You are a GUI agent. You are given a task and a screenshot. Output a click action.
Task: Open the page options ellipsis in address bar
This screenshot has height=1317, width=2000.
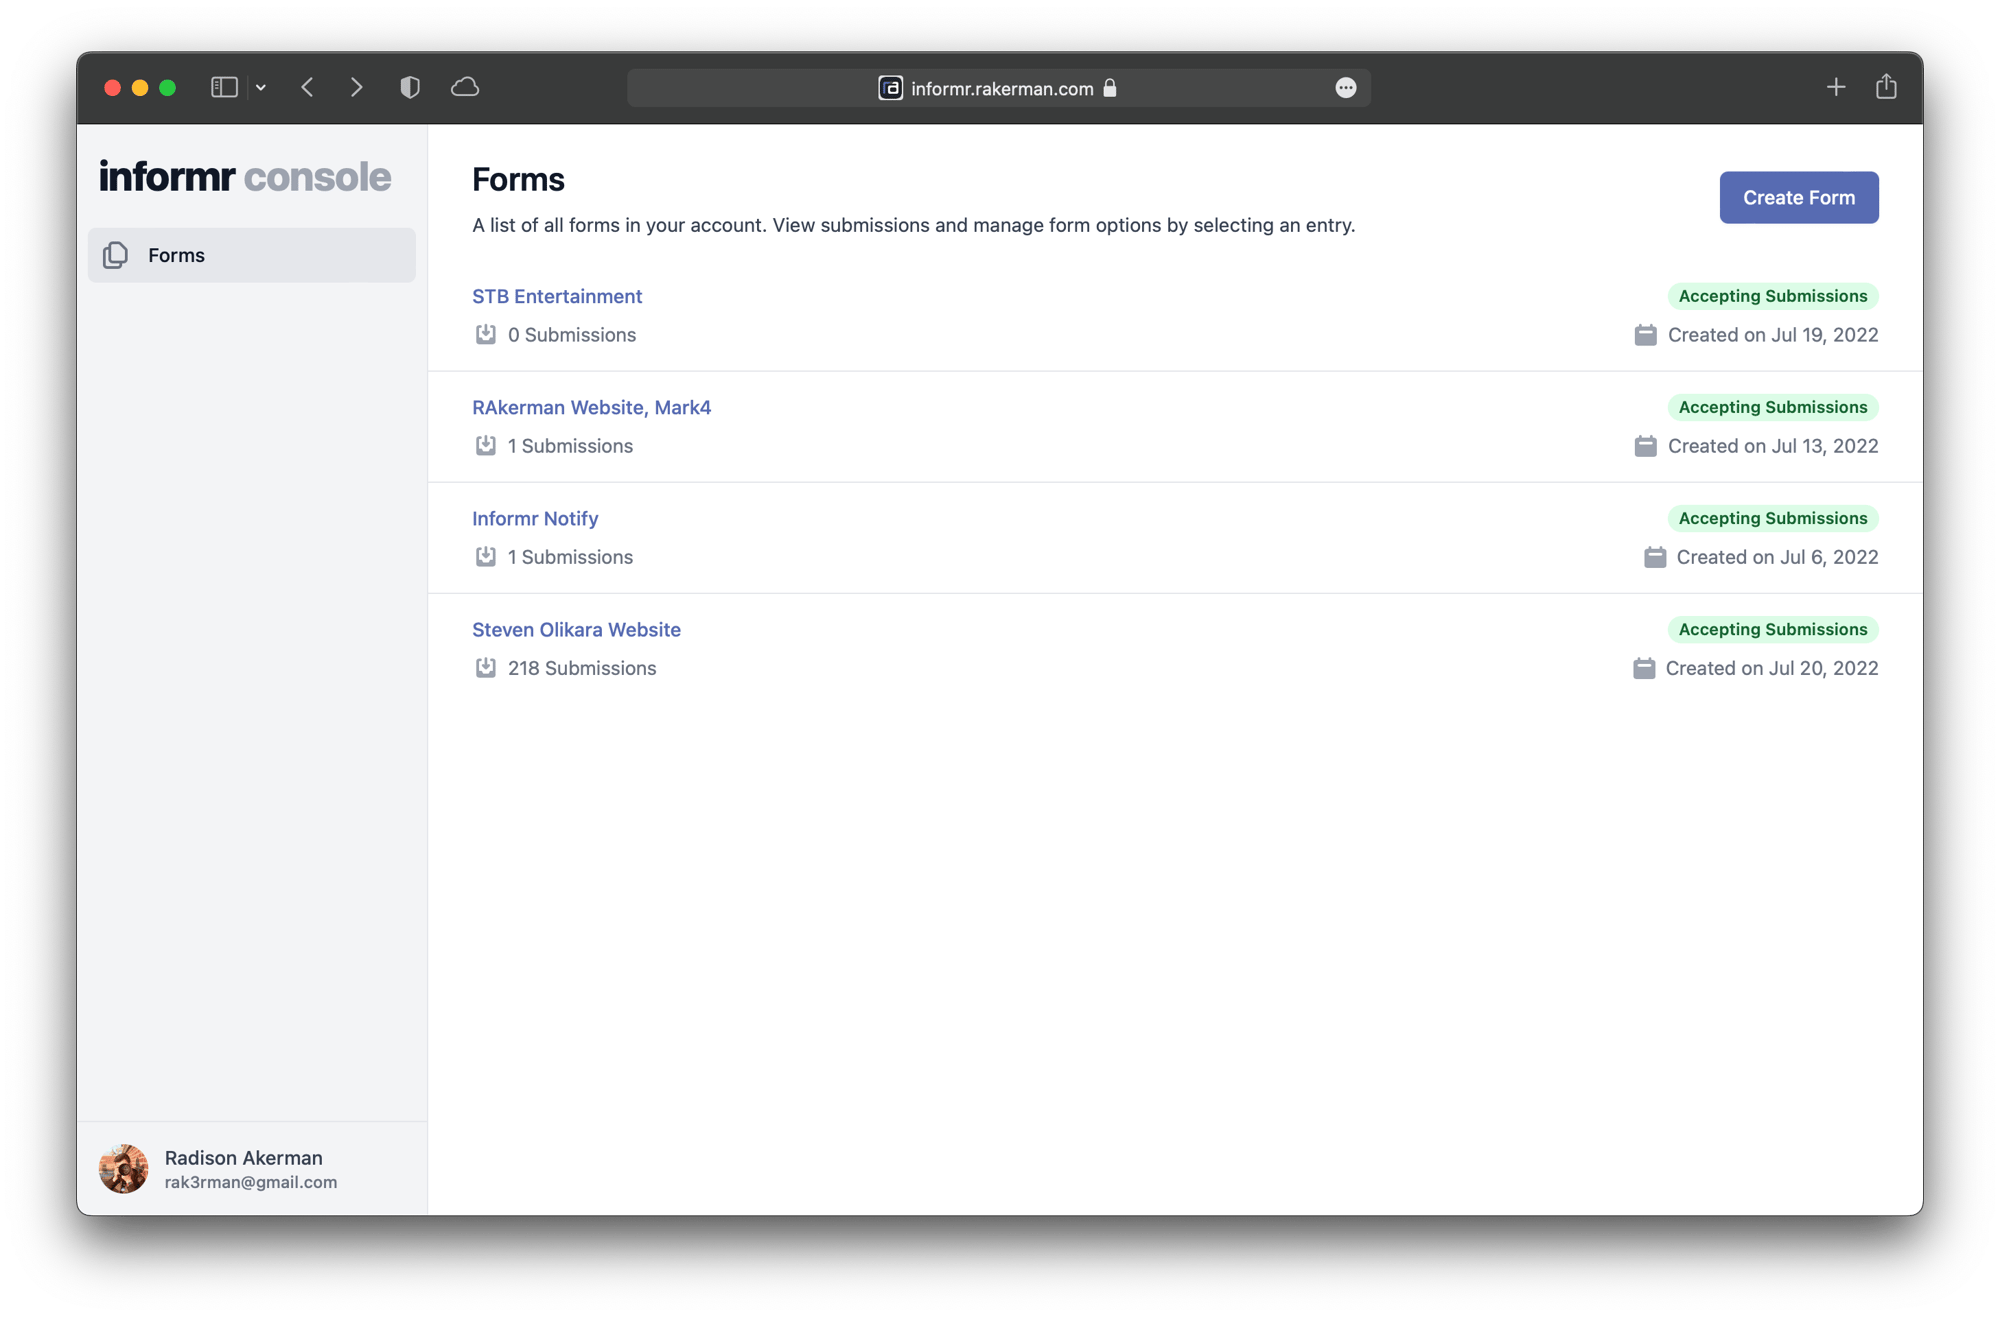[1346, 88]
